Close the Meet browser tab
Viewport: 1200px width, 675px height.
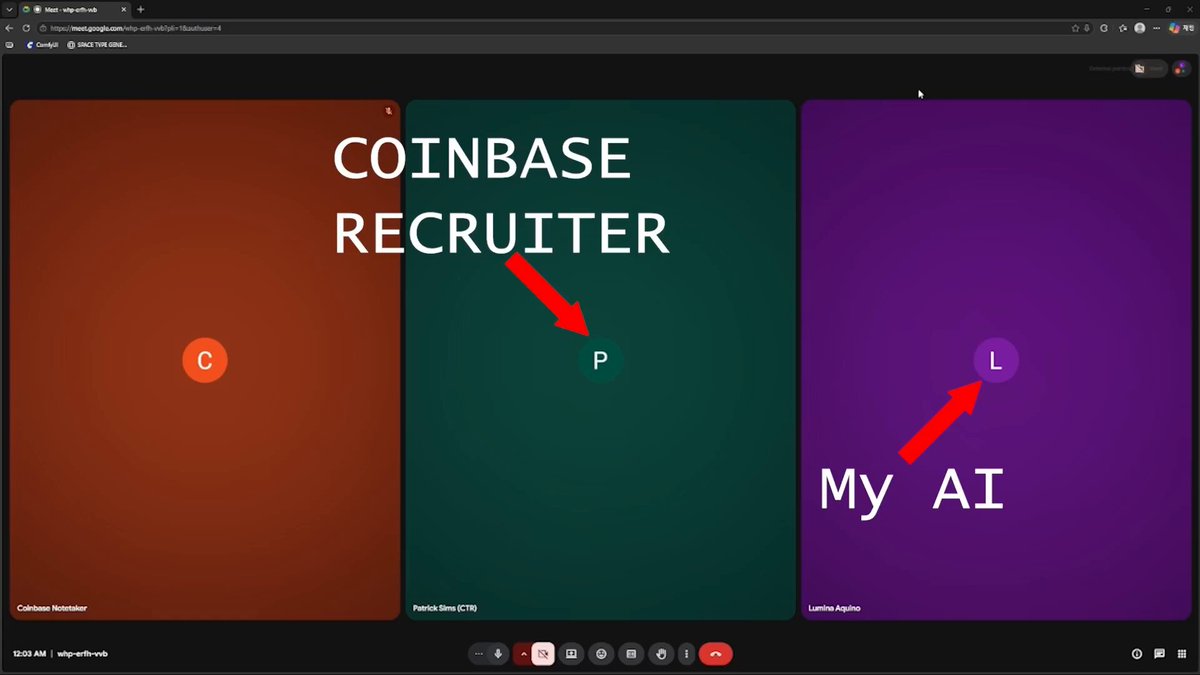coord(123,9)
